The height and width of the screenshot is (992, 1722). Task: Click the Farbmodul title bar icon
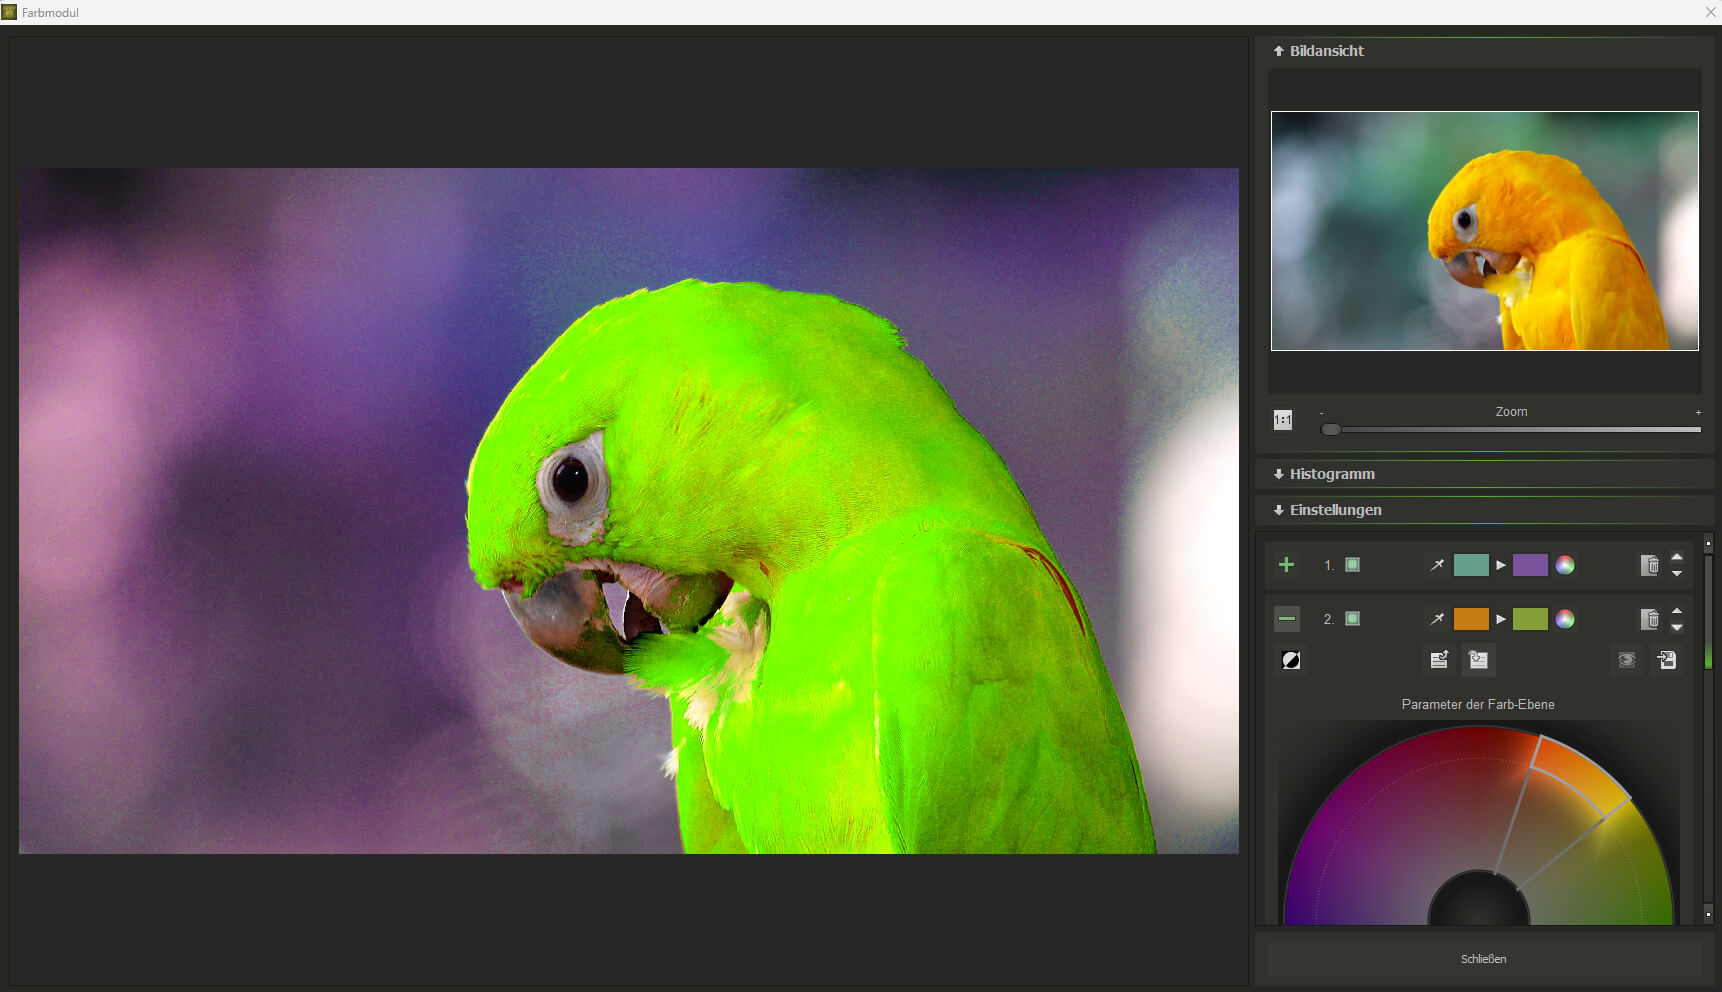click(9, 12)
